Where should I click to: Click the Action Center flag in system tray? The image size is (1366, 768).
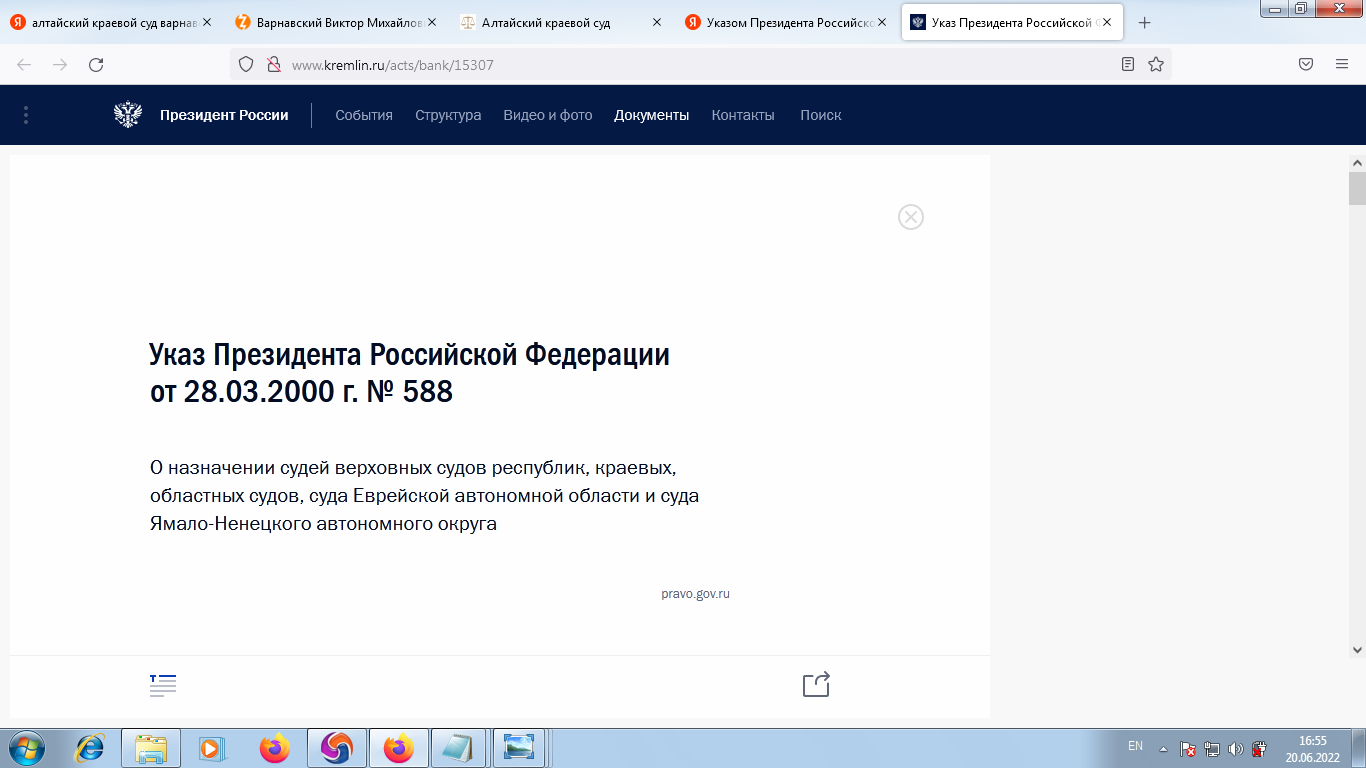tap(1188, 749)
